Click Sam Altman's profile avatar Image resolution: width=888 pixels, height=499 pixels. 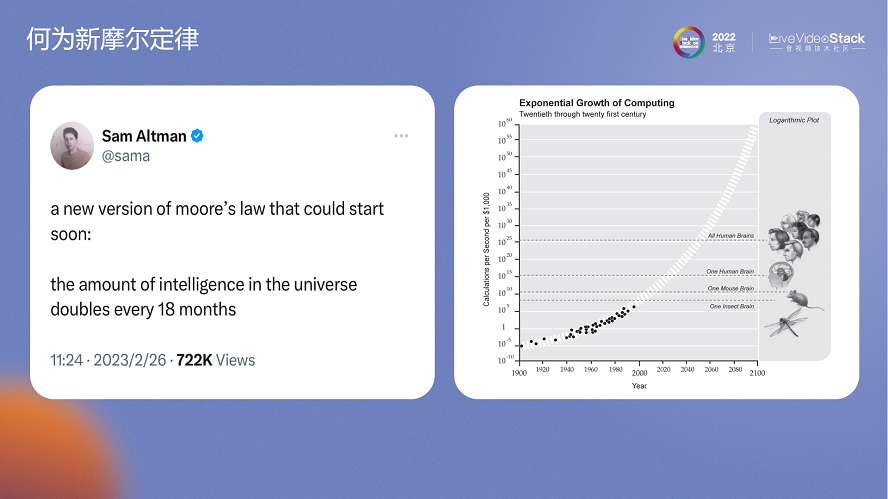[72, 145]
